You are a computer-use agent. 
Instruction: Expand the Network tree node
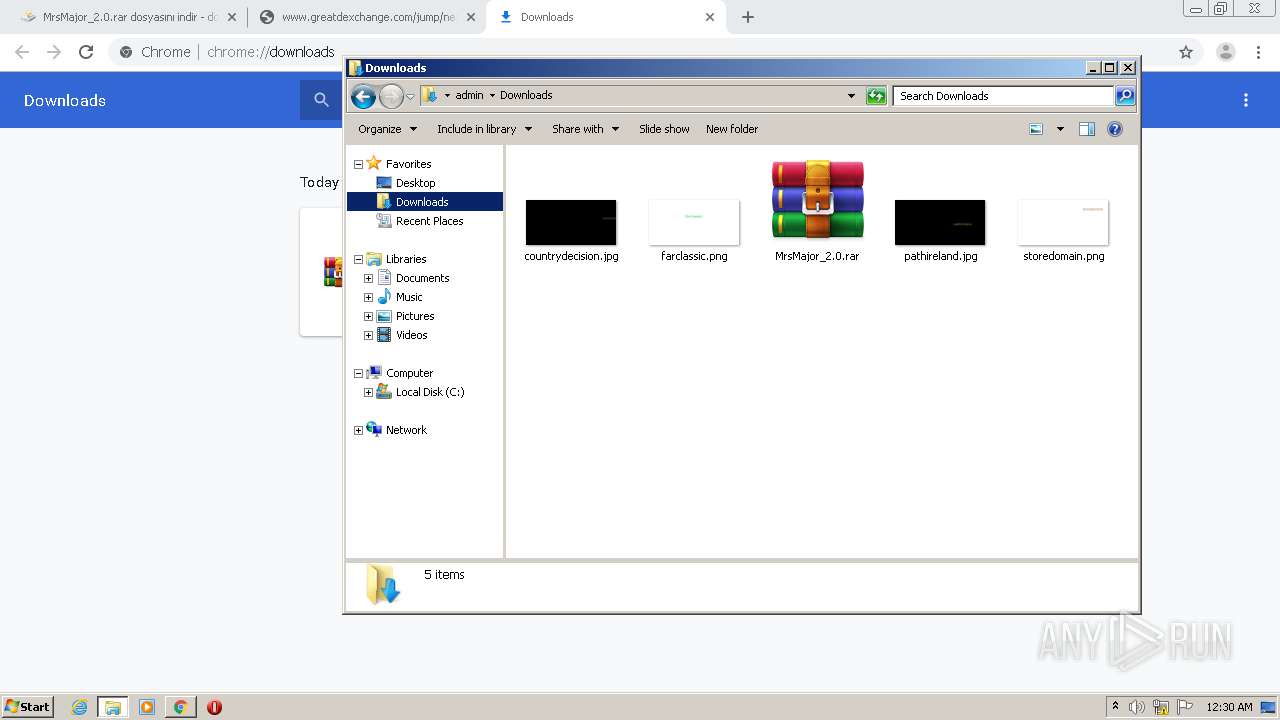click(x=358, y=430)
